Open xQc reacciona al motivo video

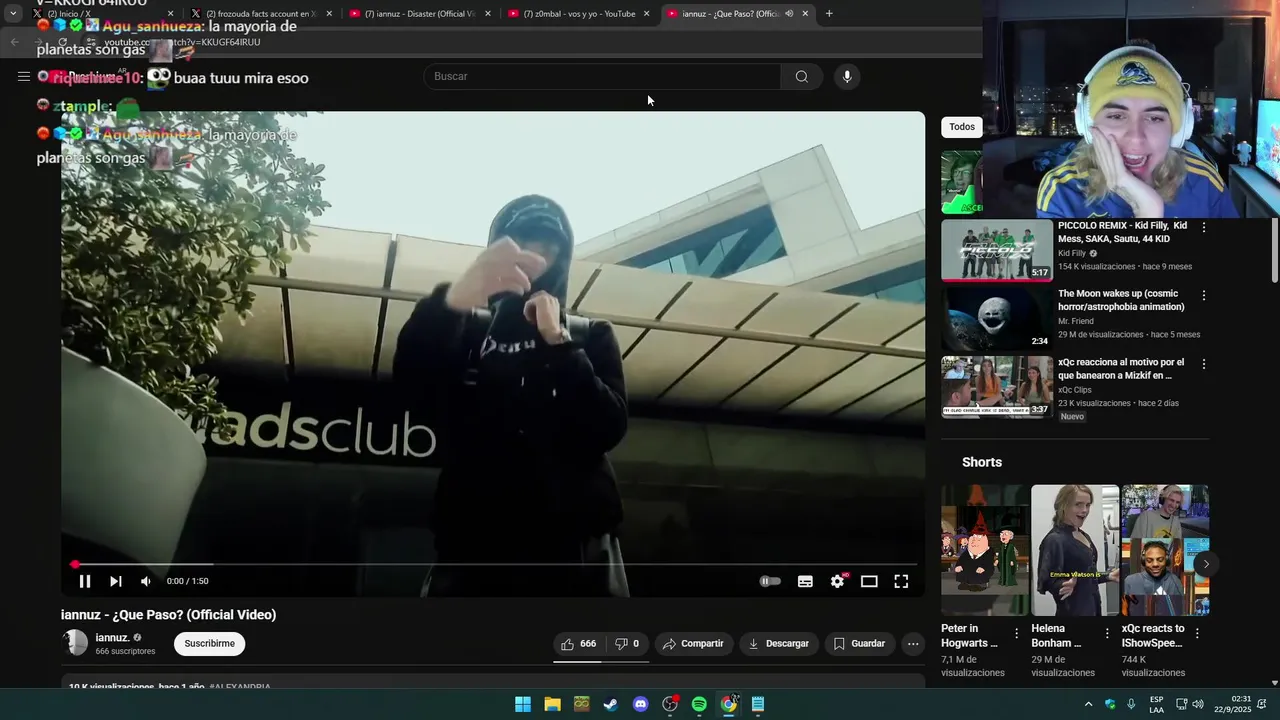pos(1120,369)
